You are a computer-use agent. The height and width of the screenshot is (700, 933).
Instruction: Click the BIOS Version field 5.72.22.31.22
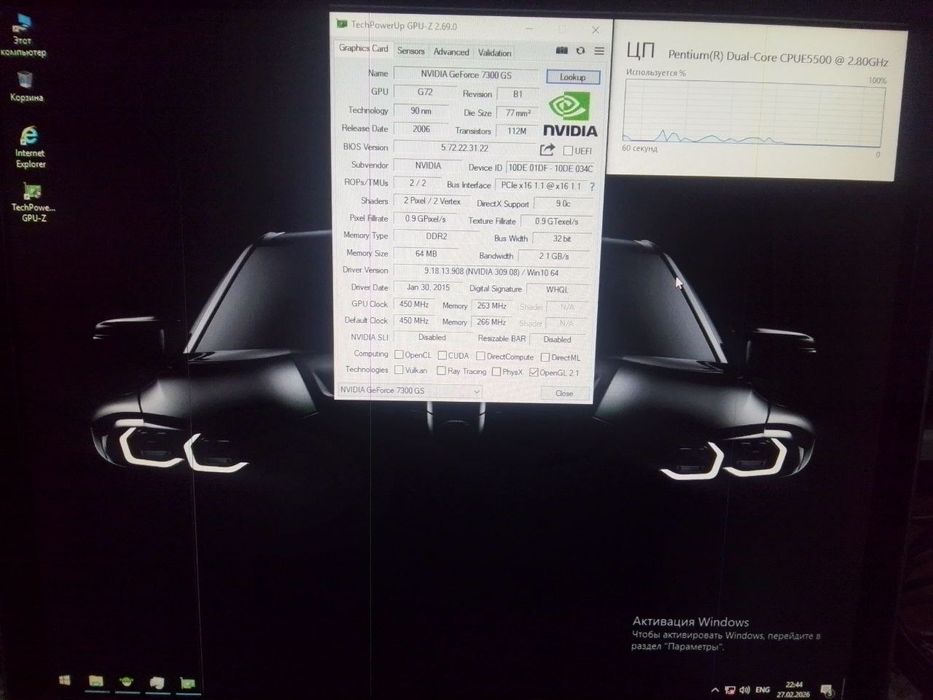tap(465, 148)
